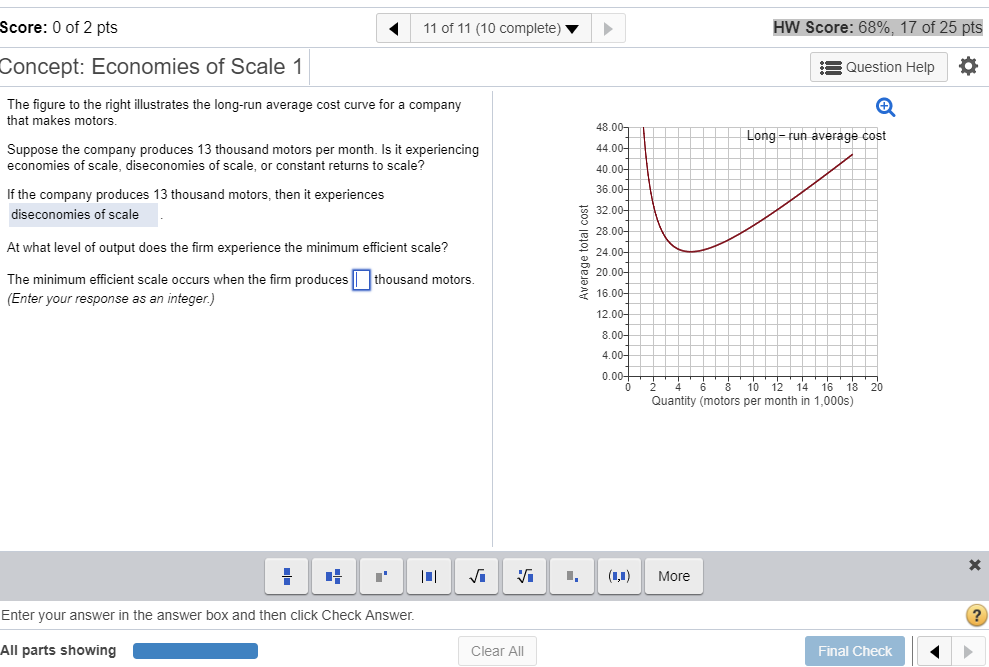Insert a fraction template
Image resolution: width=989 pixels, height=667 pixels.
click(286, 576)
